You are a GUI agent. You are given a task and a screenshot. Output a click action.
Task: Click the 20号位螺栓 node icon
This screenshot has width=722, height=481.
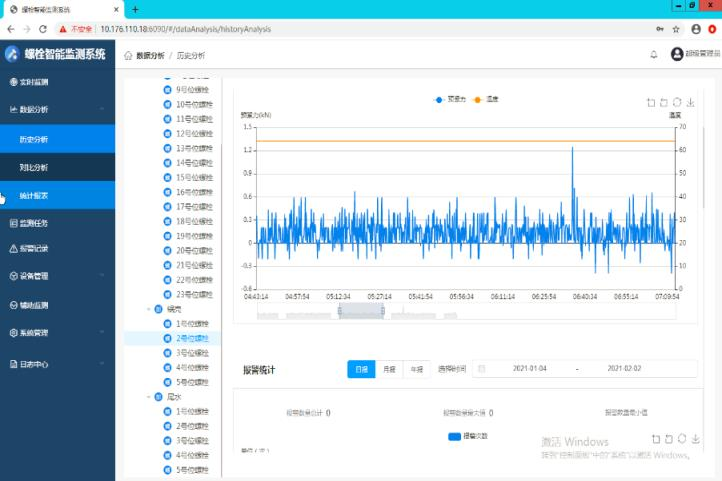pos(168,250)
